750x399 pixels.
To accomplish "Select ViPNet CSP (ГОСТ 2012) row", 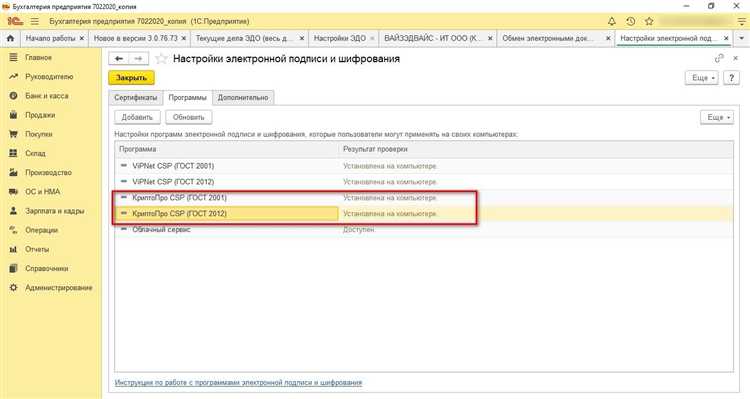I will [x=423, y=182].
